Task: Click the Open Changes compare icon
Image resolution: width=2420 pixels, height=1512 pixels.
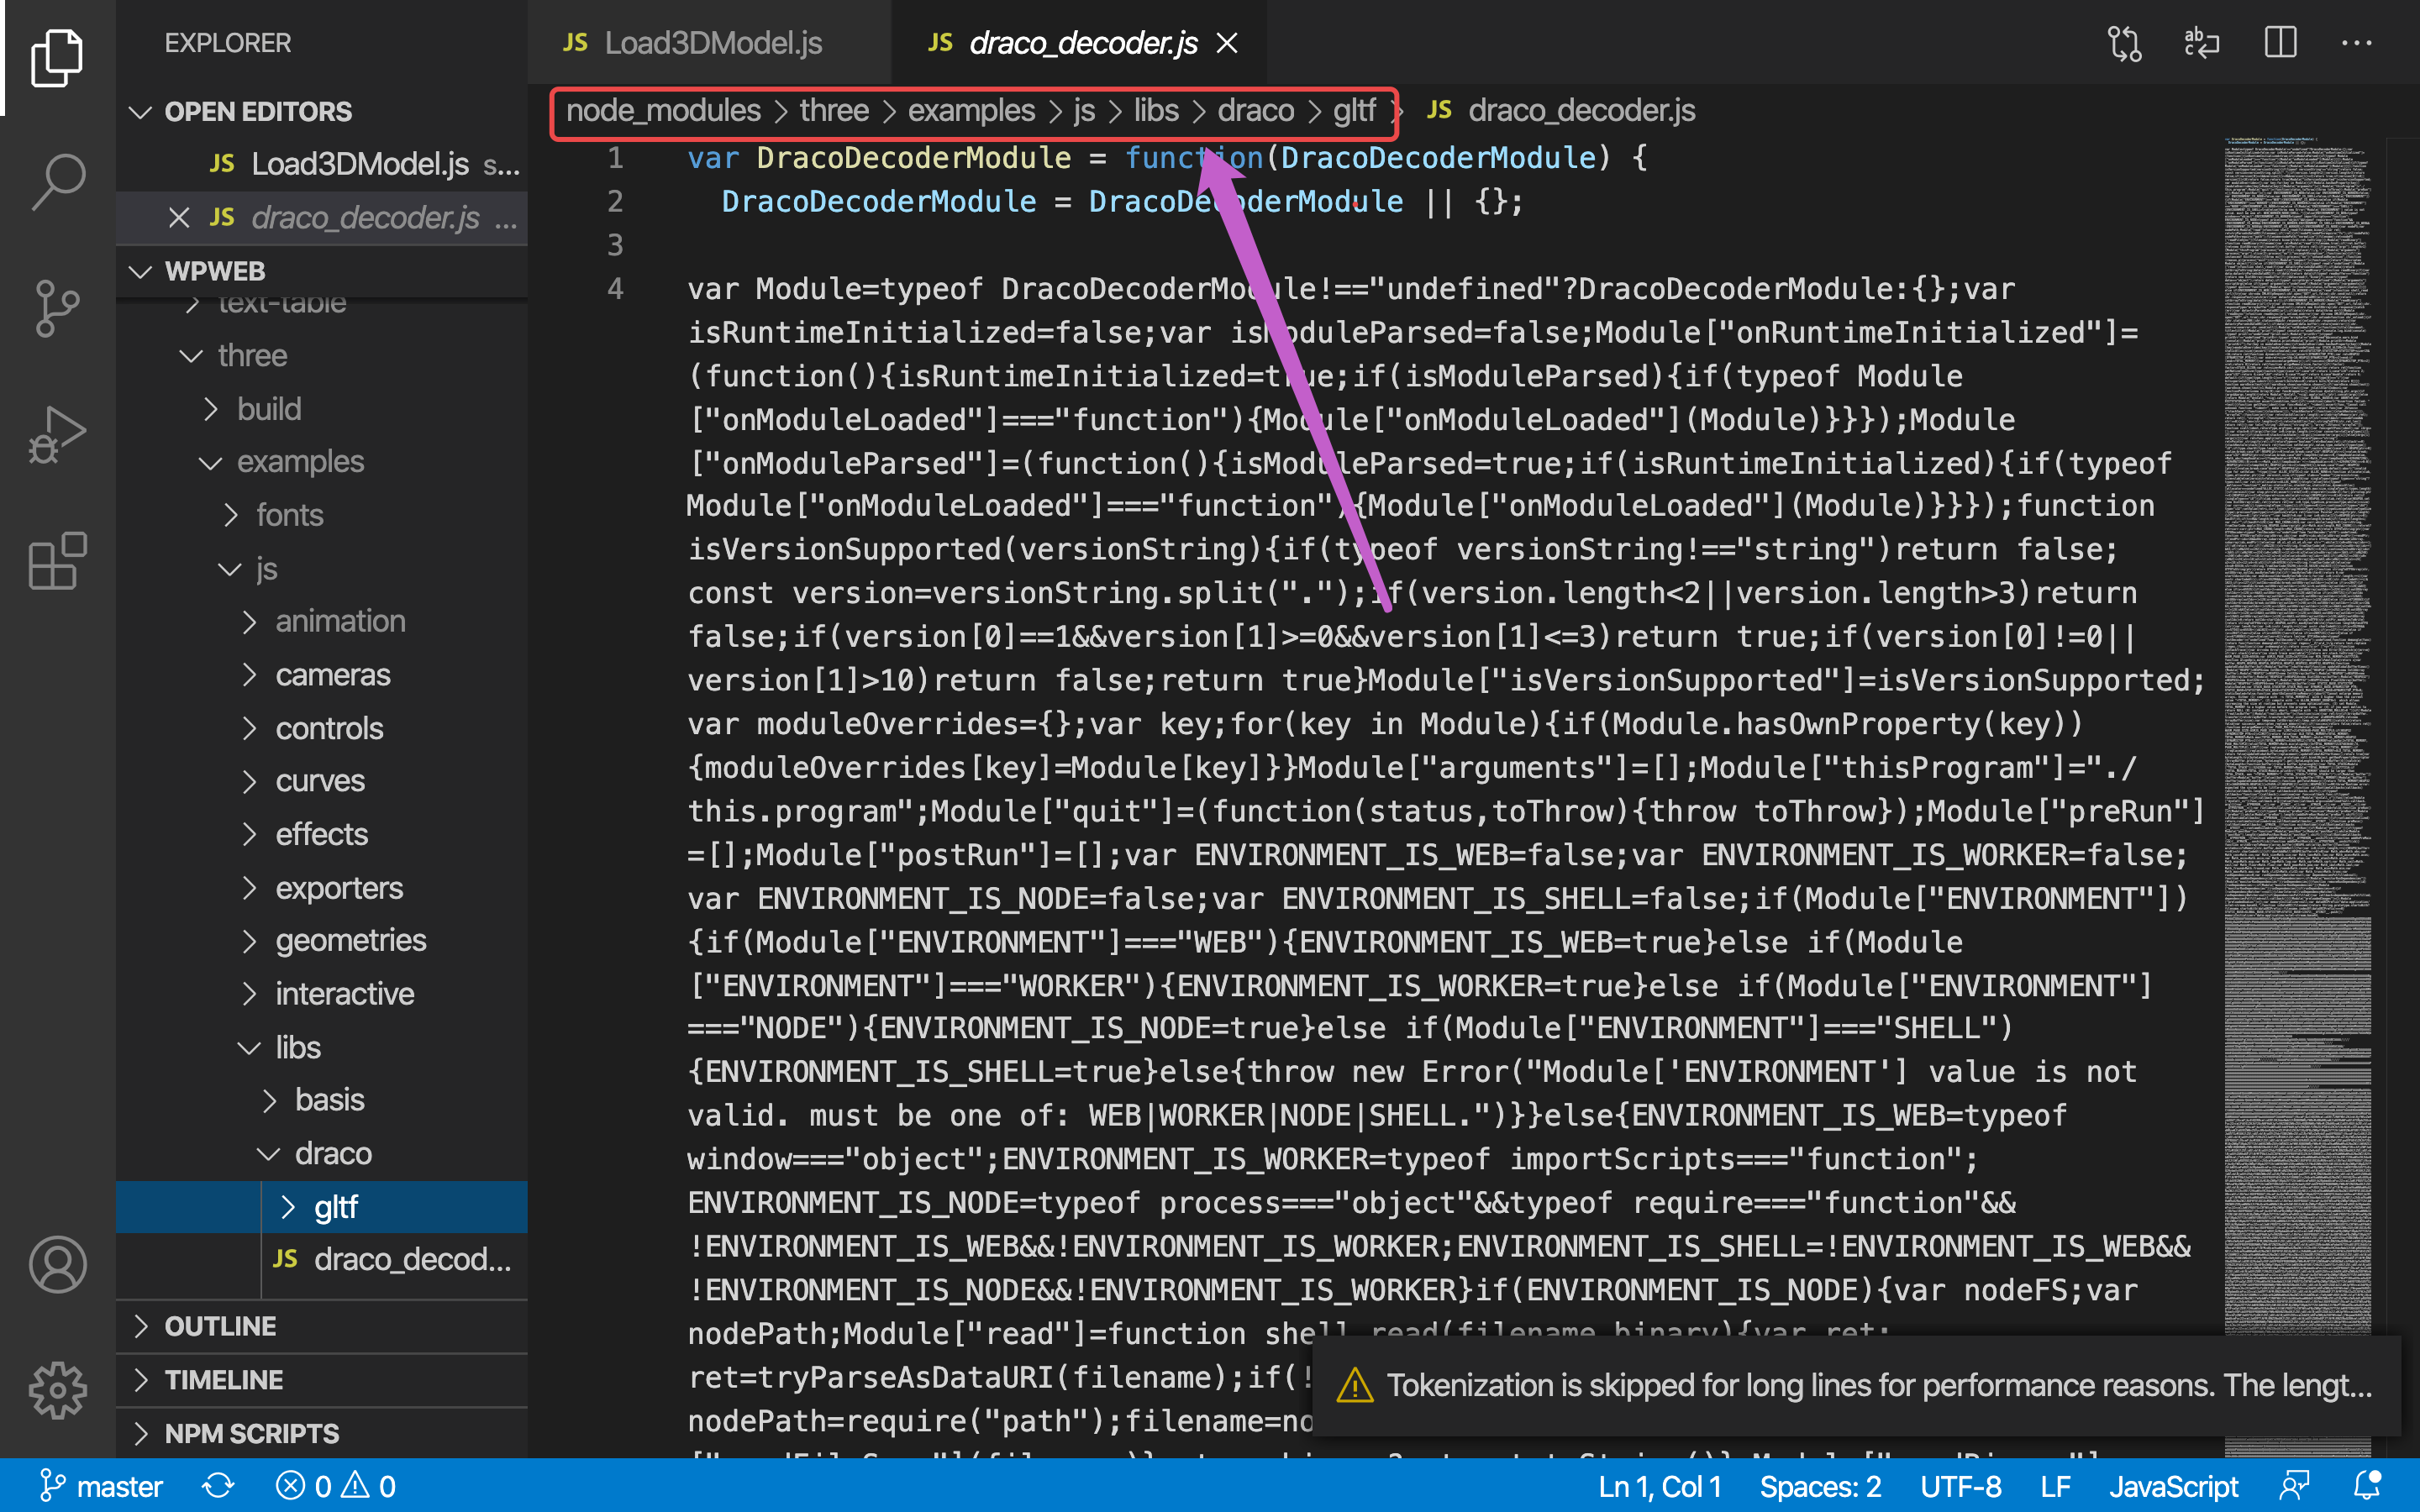Action: pos(2124,43)
